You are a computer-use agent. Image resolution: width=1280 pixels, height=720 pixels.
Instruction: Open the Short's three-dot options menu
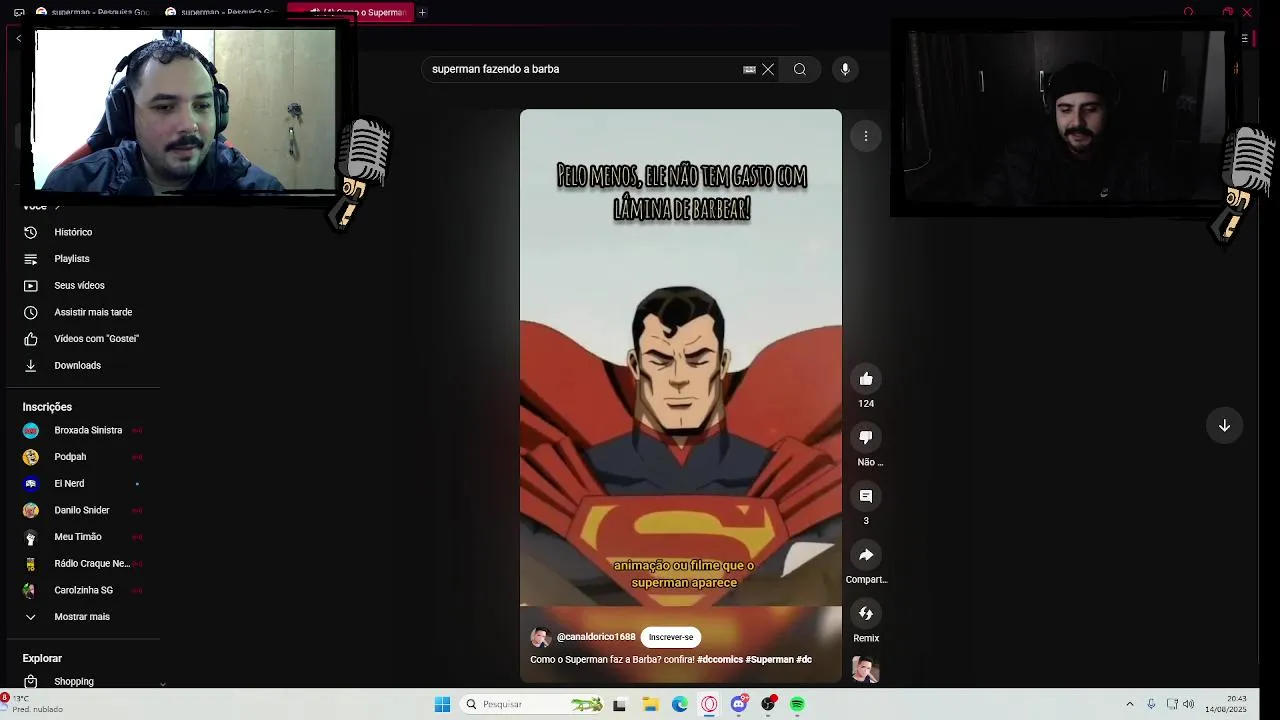tap(866, 136)
